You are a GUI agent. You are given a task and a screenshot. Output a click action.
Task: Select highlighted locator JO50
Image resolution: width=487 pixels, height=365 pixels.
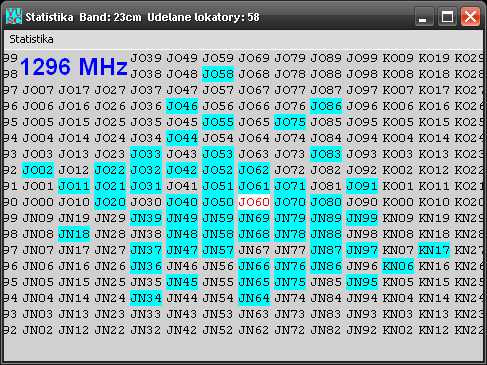(218, 202)
